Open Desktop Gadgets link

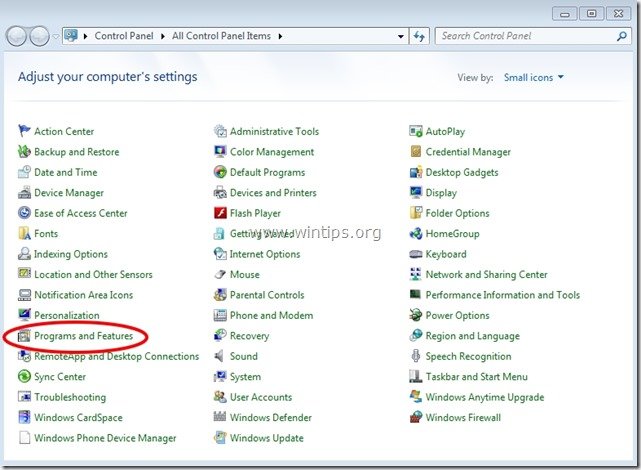pyautogui.click(x=462, y=172)
